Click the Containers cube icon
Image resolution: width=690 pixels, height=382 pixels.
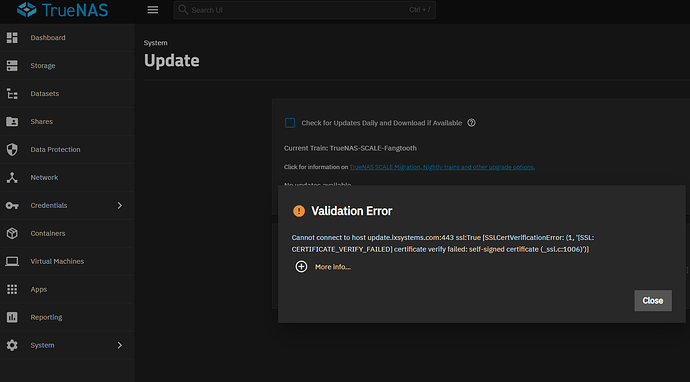(x=12, y=233)
